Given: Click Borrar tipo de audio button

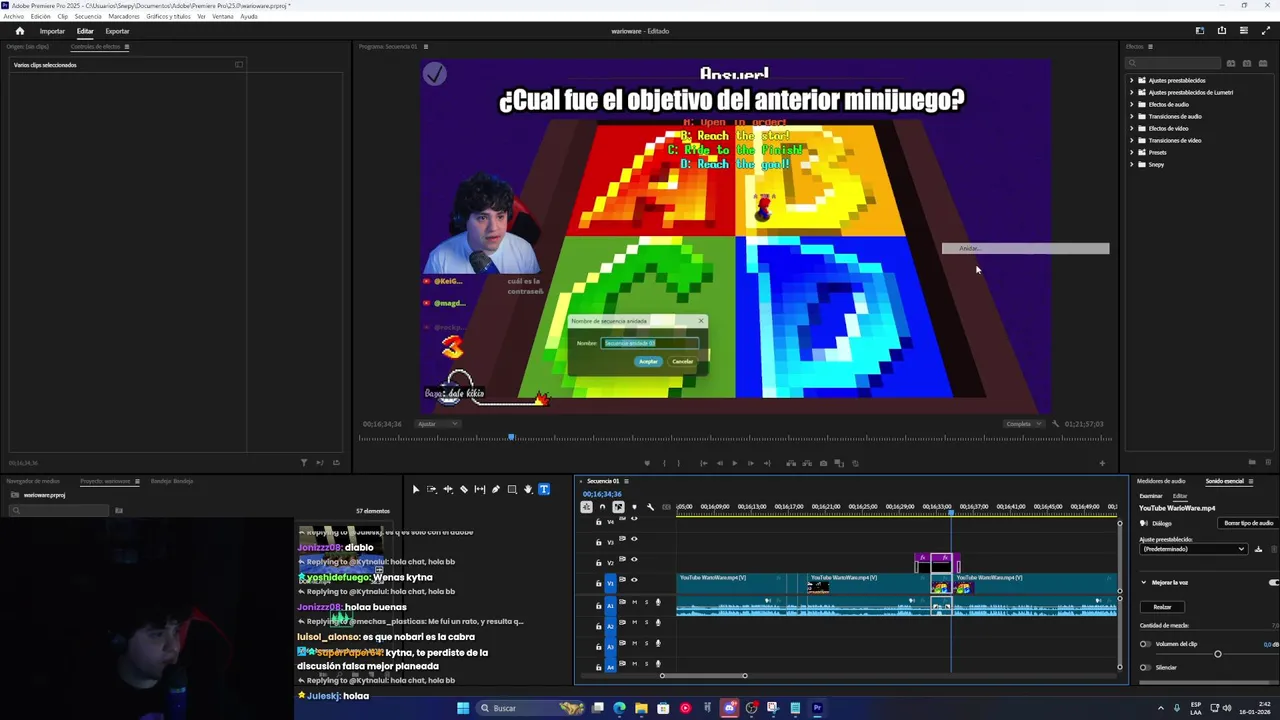Looking at the screenshot, I should point(1248,523).
